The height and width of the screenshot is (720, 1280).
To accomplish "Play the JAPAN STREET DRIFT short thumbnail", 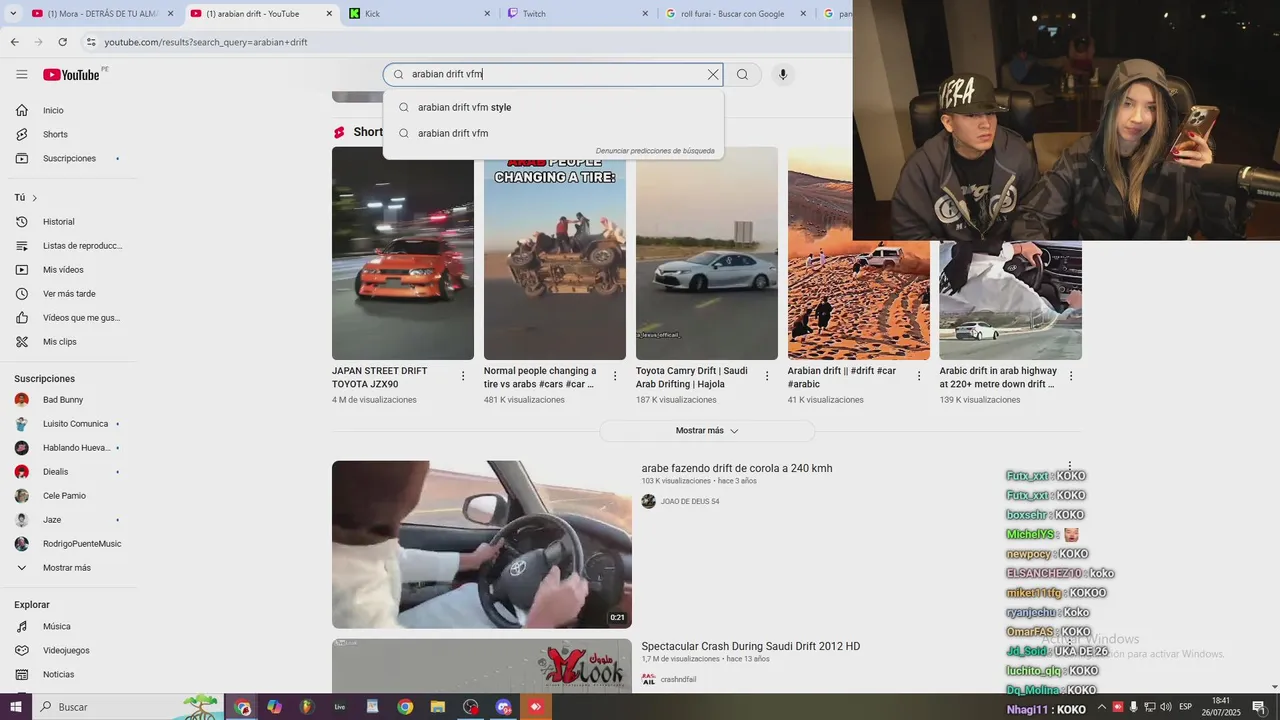I will [403, 253].
